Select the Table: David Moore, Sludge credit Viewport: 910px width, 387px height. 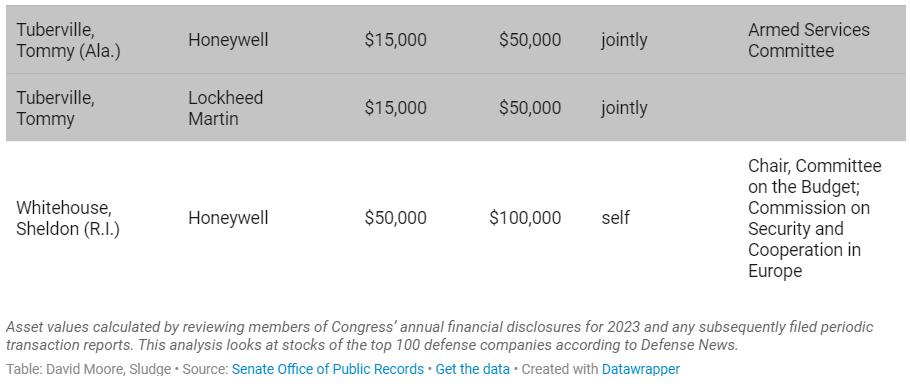tap(88, 369)
